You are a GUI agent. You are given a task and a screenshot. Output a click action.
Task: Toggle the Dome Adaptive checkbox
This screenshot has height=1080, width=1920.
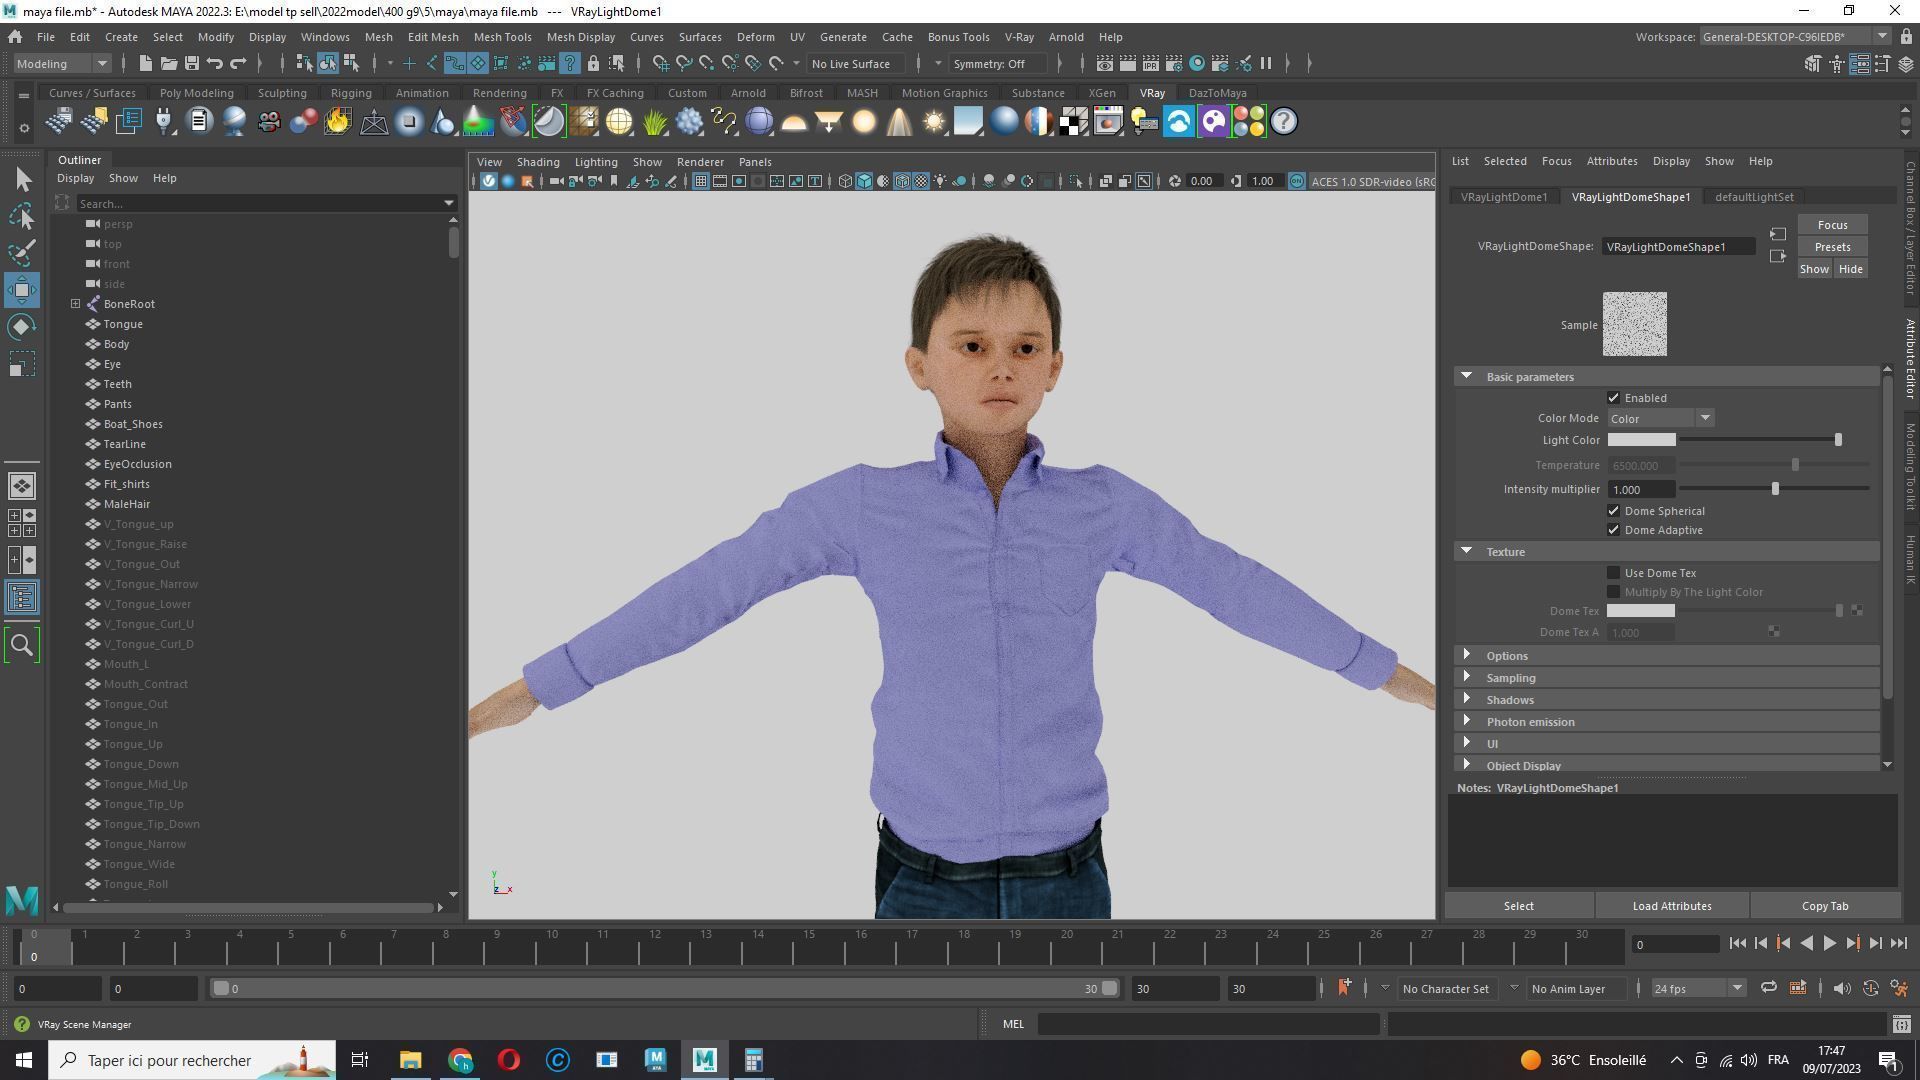[1613, 530]
